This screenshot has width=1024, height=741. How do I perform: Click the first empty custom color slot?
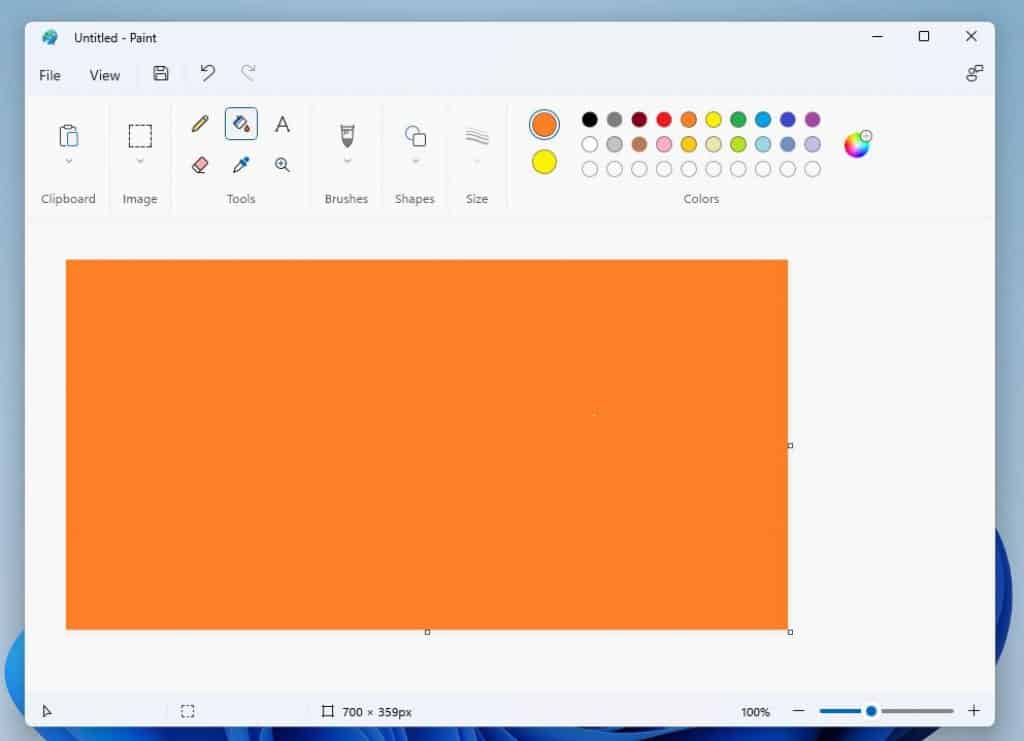[590, 169]
